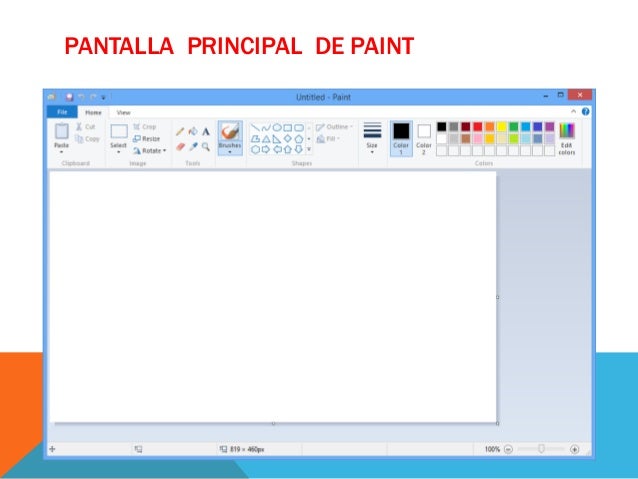This screenshot has width=638, height=479.
Task: Choose the Curve shape
Action: click(x=266, y=128)
